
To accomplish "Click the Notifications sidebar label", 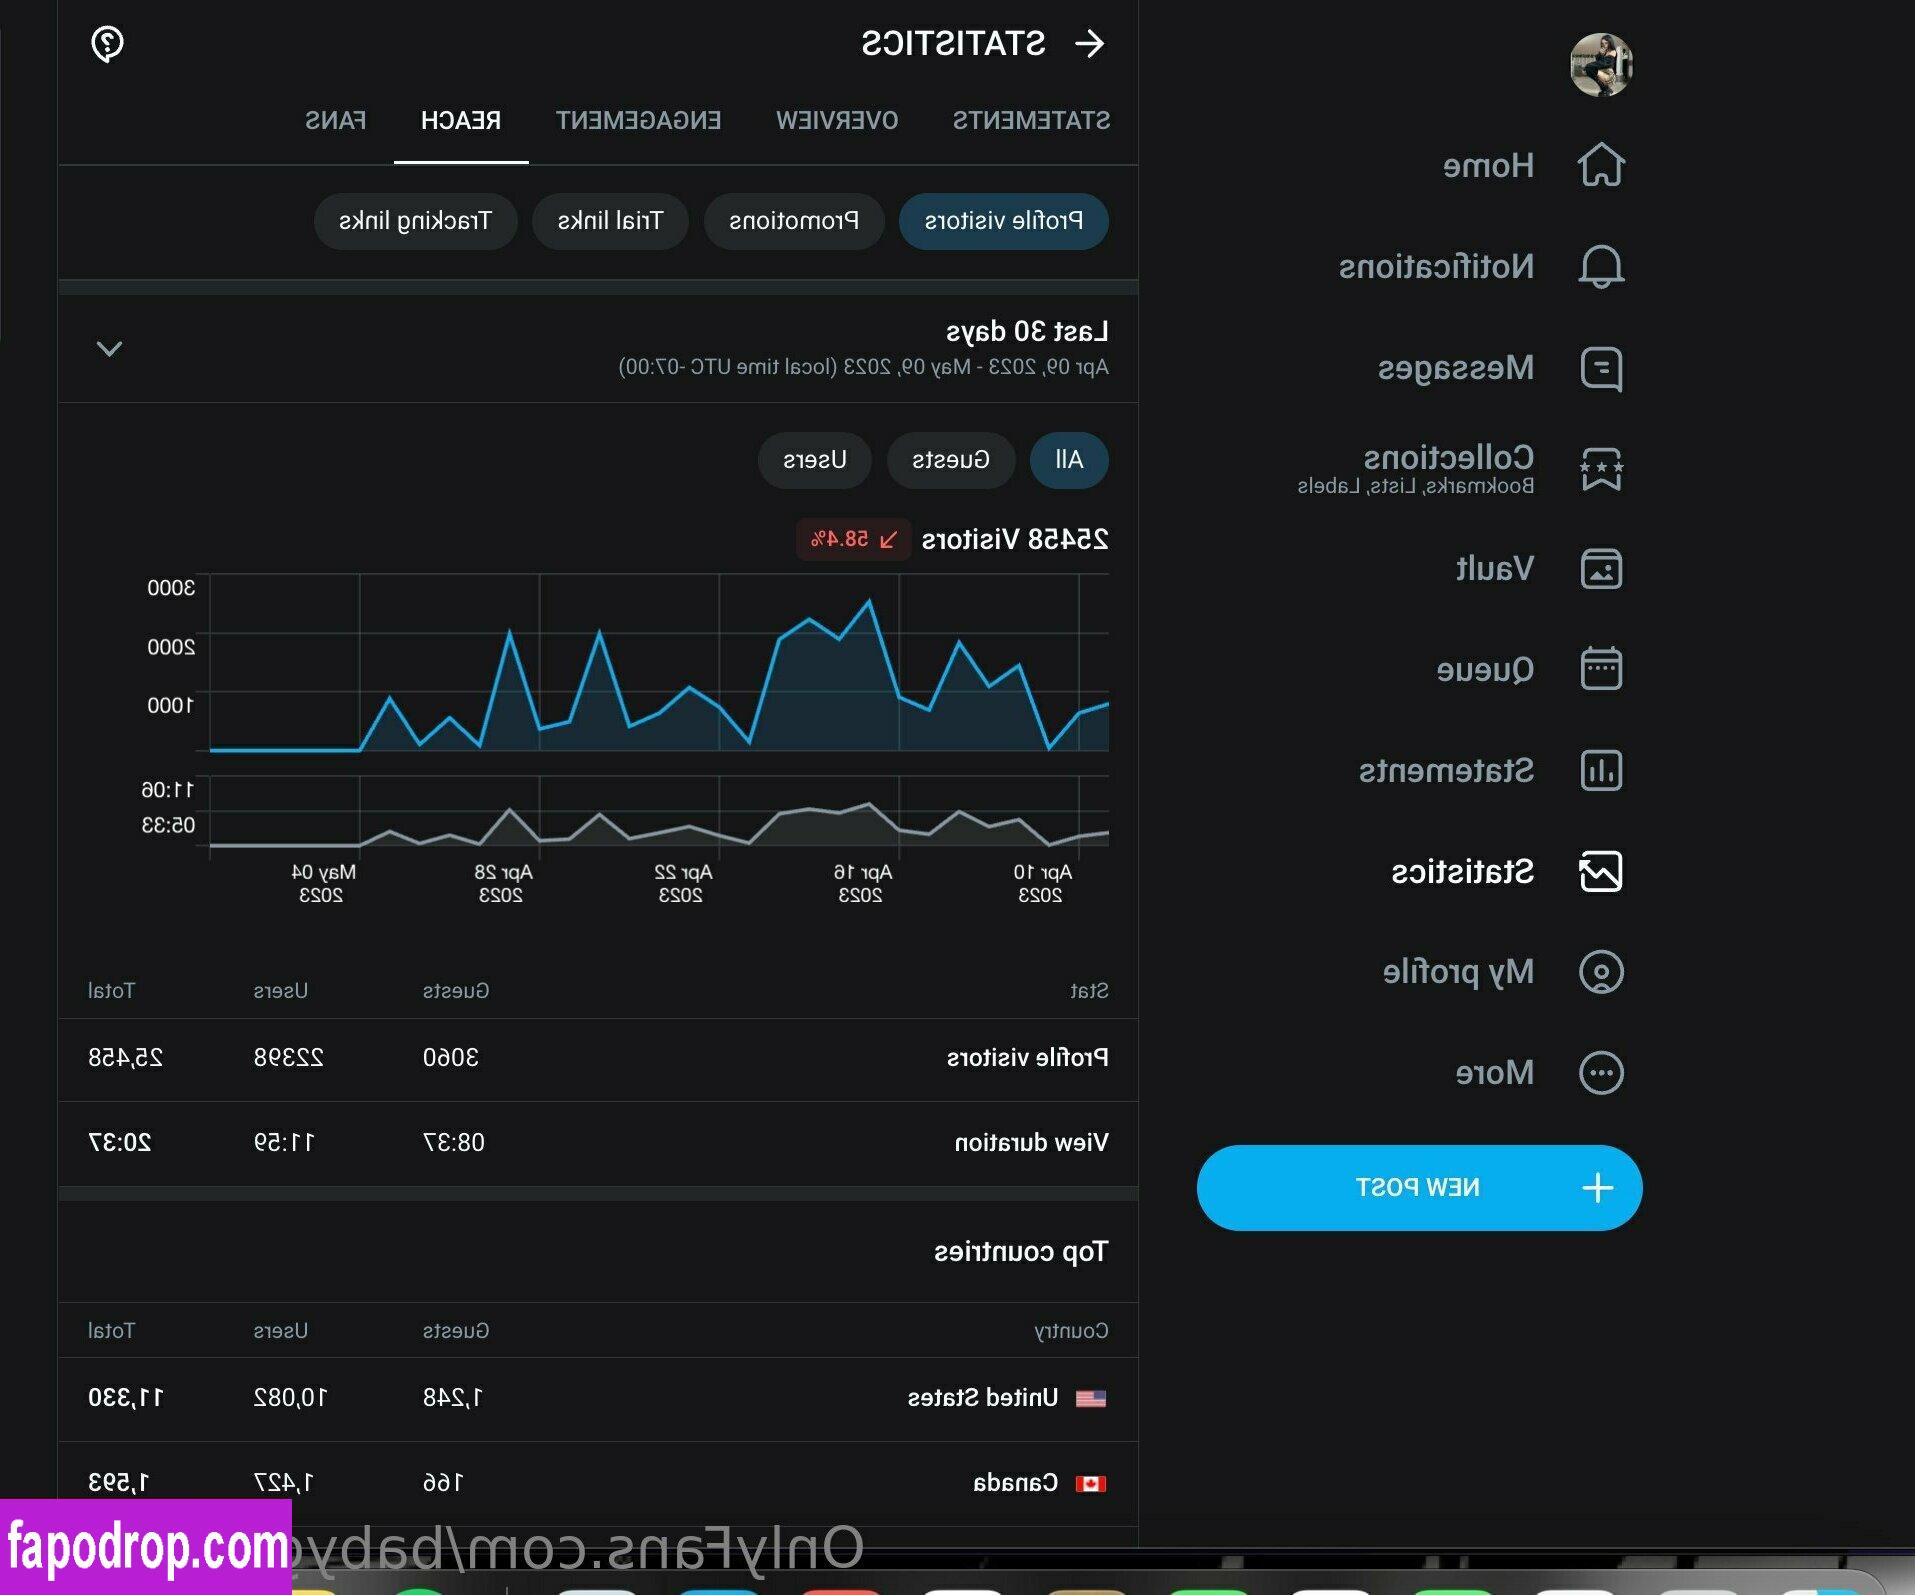I will pyautogui.click(x=1436, y=266).
